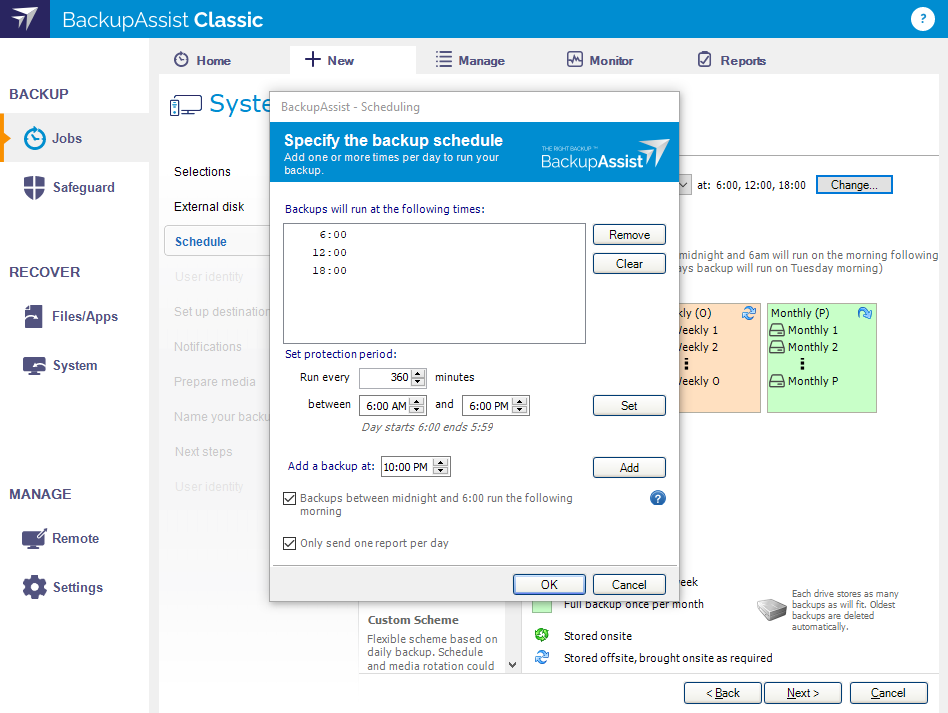Click the Set button for protection period
Screen dimensions: 948x713
[629, 406]
